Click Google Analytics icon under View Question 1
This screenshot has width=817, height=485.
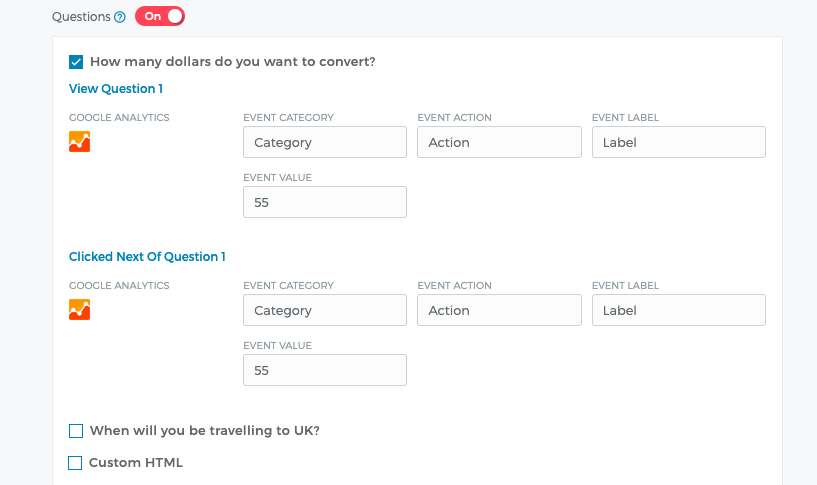pos(79,142)
